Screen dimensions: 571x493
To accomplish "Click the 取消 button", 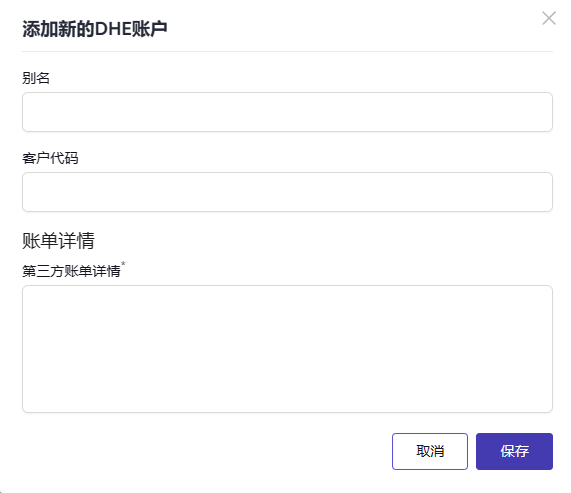I will (x=430, y=451).
